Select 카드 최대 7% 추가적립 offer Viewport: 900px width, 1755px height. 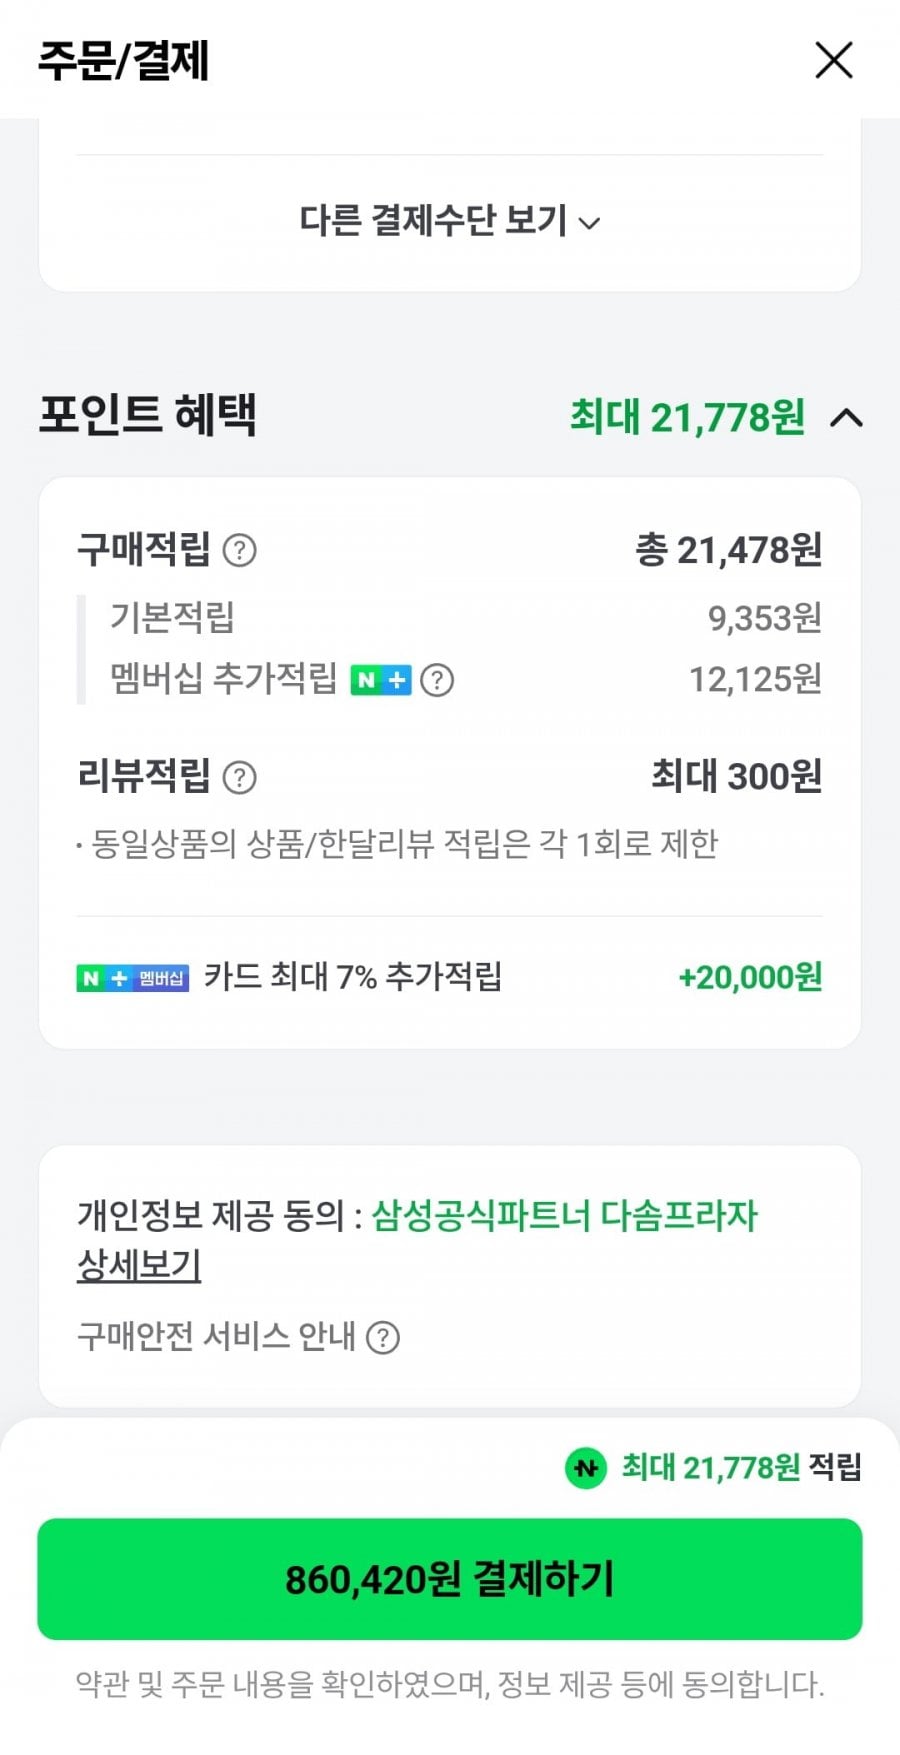pos(353,976)
